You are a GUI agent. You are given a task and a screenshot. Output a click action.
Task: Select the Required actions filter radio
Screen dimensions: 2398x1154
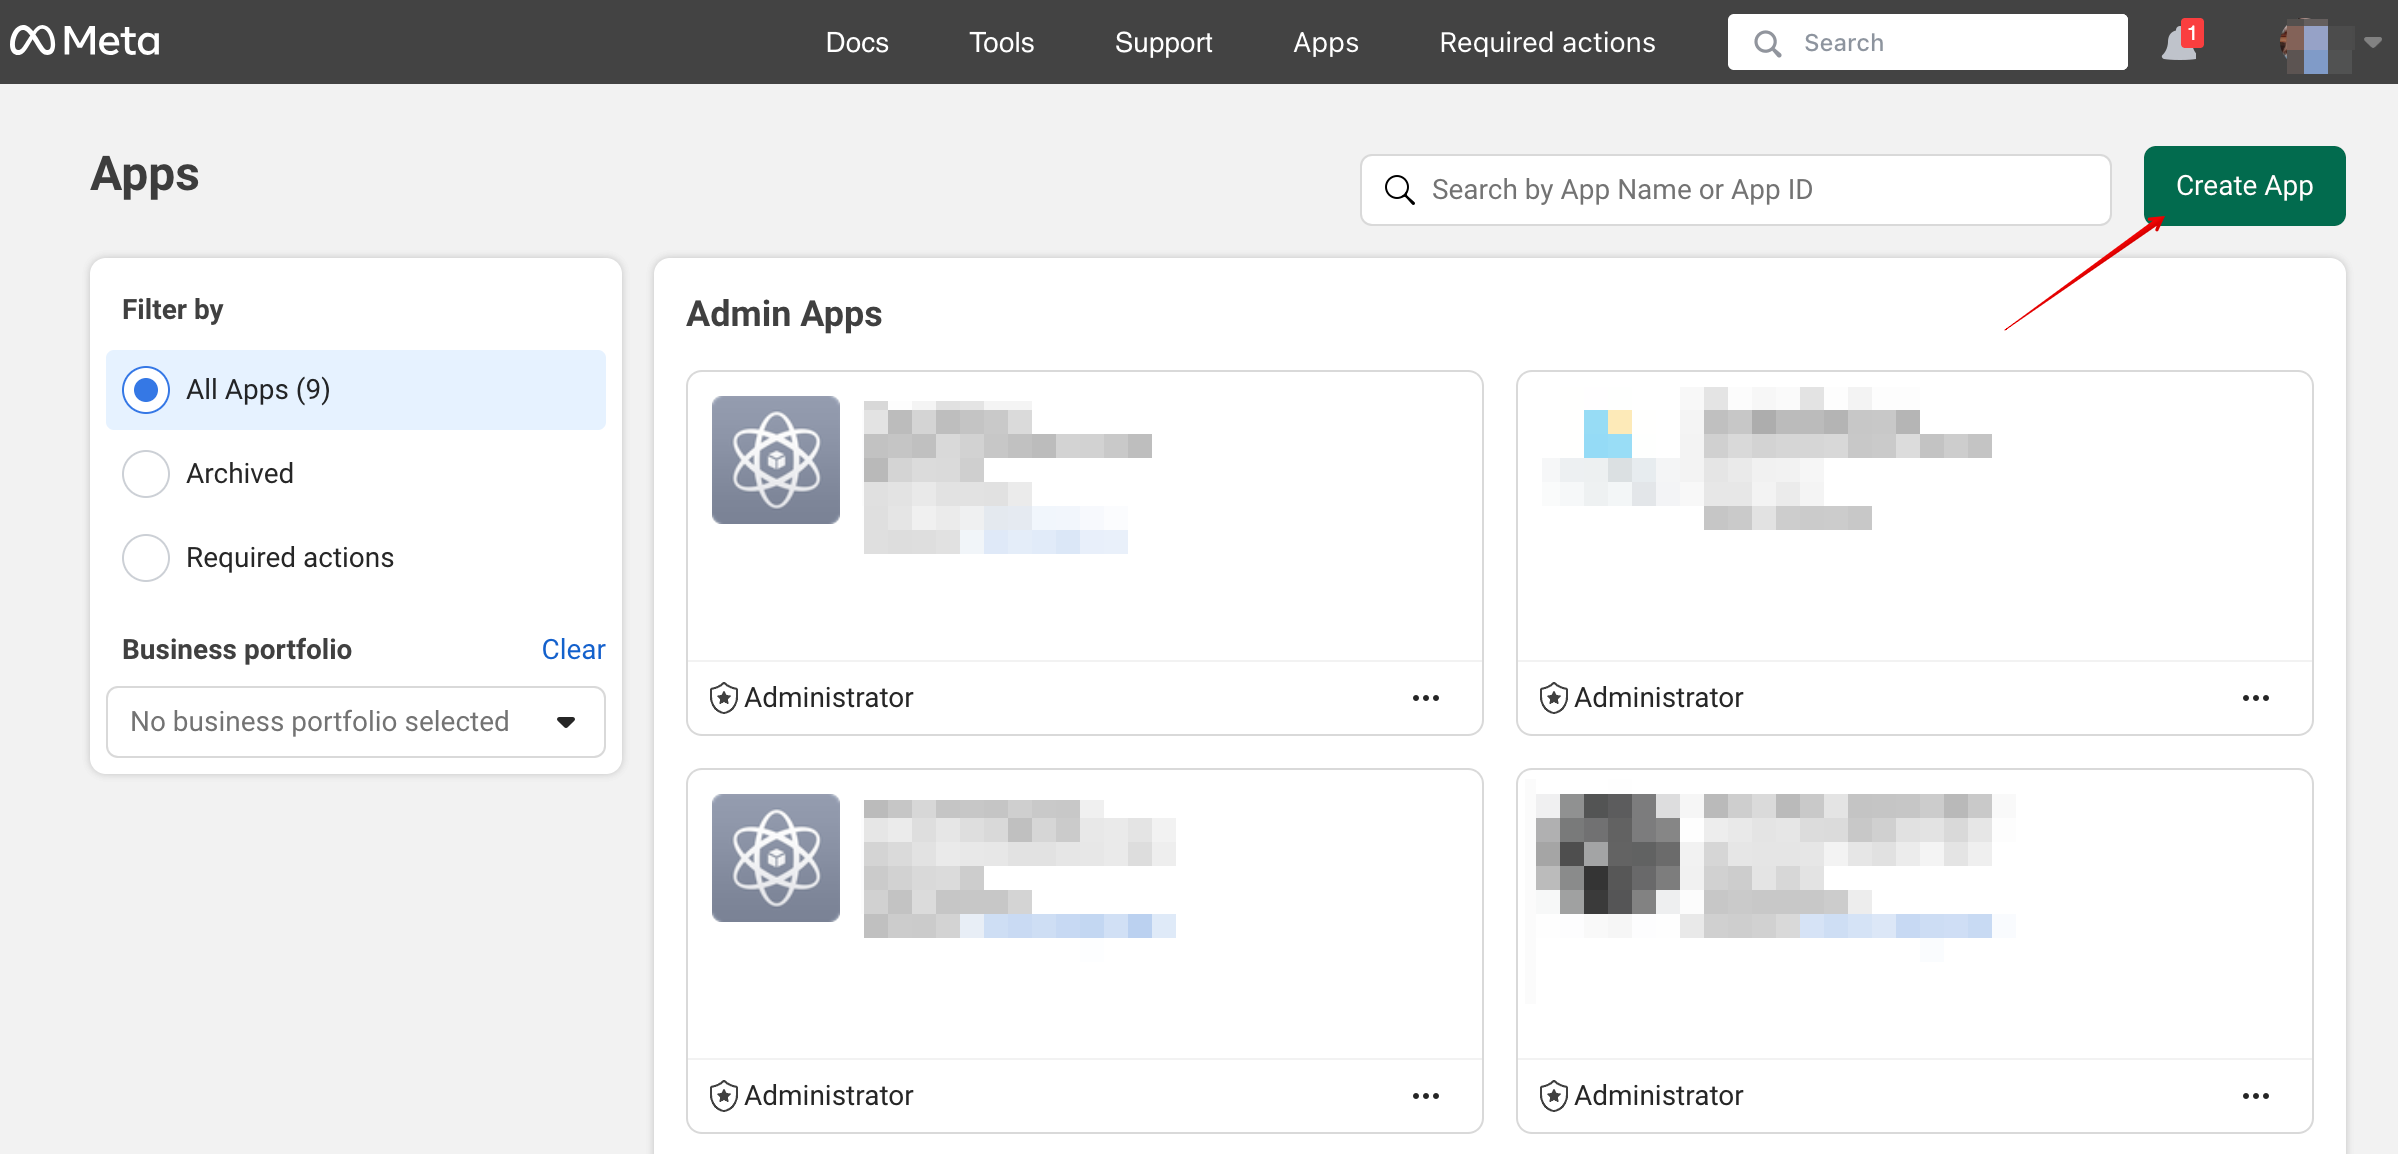click(x=146, y=558)
